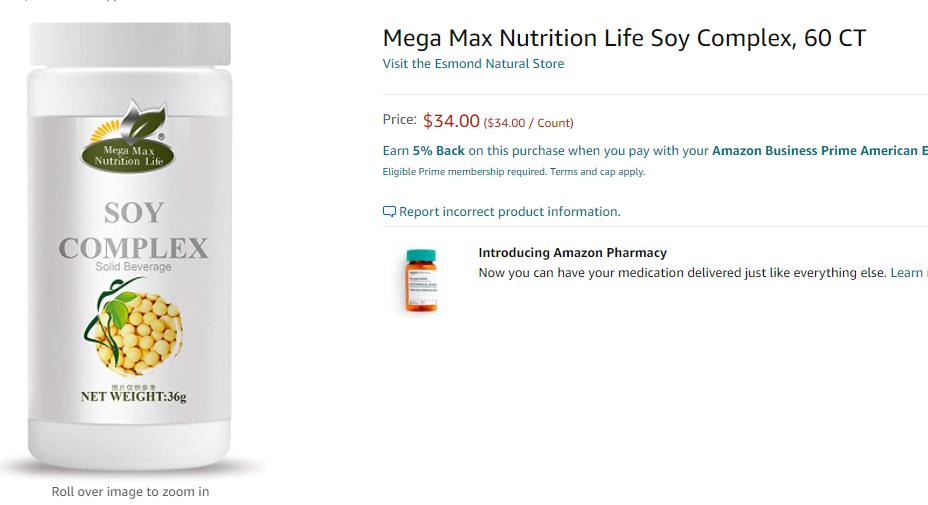Click the Eligible Prime membership required note
The image size is (928, 505).
[x=464, y=172]
